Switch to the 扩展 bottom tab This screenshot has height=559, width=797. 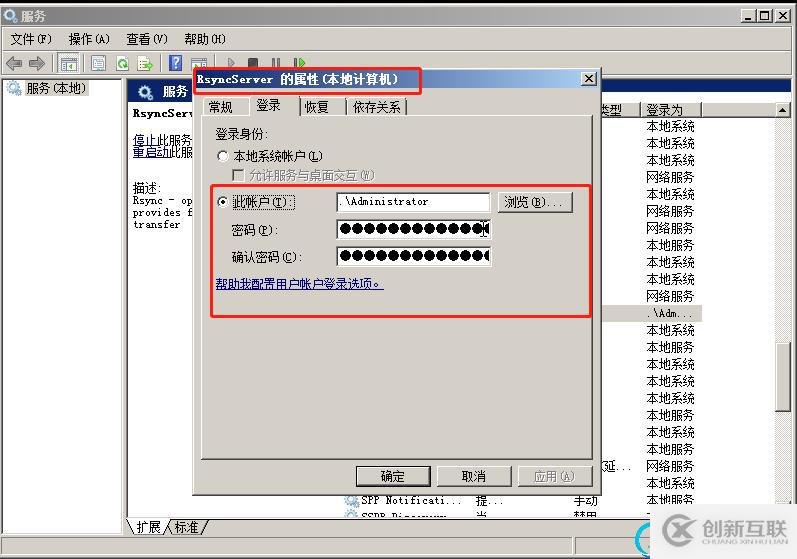tap(148, 527)
